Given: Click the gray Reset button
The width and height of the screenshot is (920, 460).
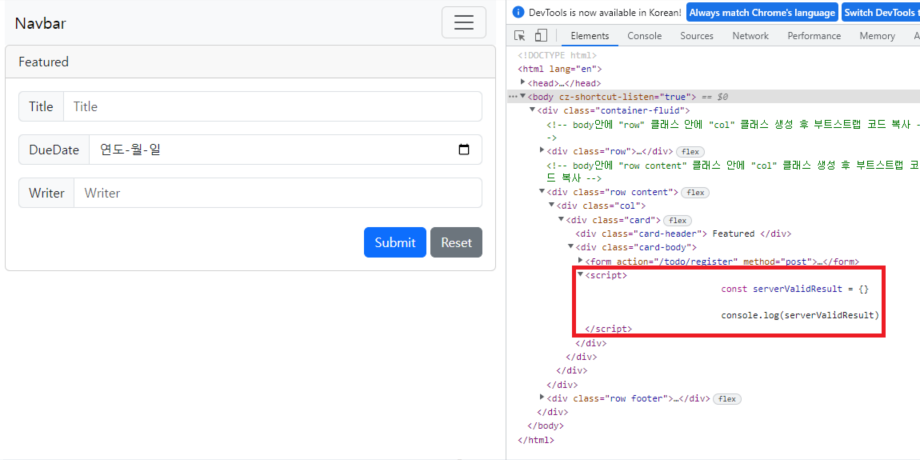Looking at the screenshot, I should point(456,242).
